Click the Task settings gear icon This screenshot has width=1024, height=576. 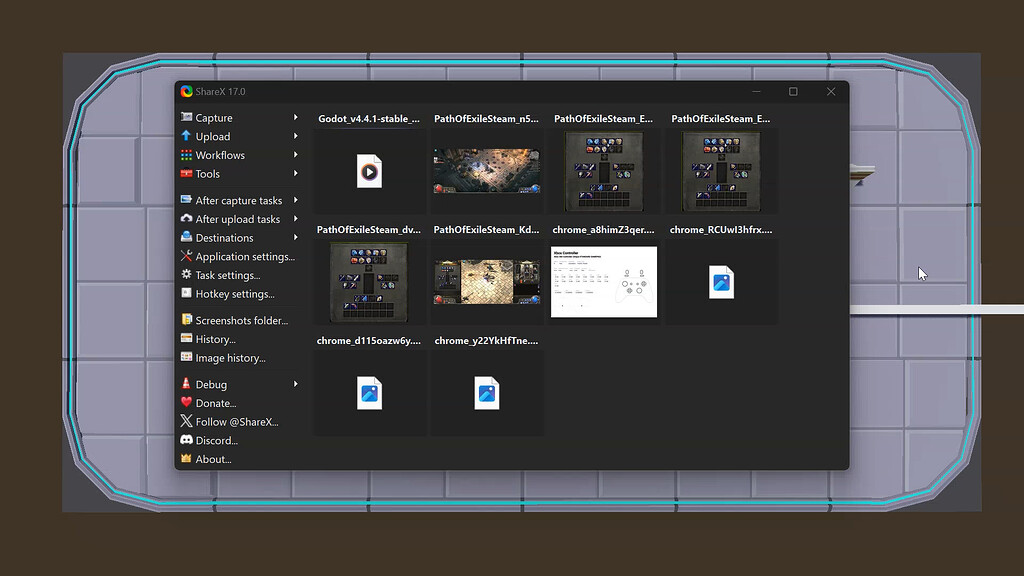click(186, 275)
